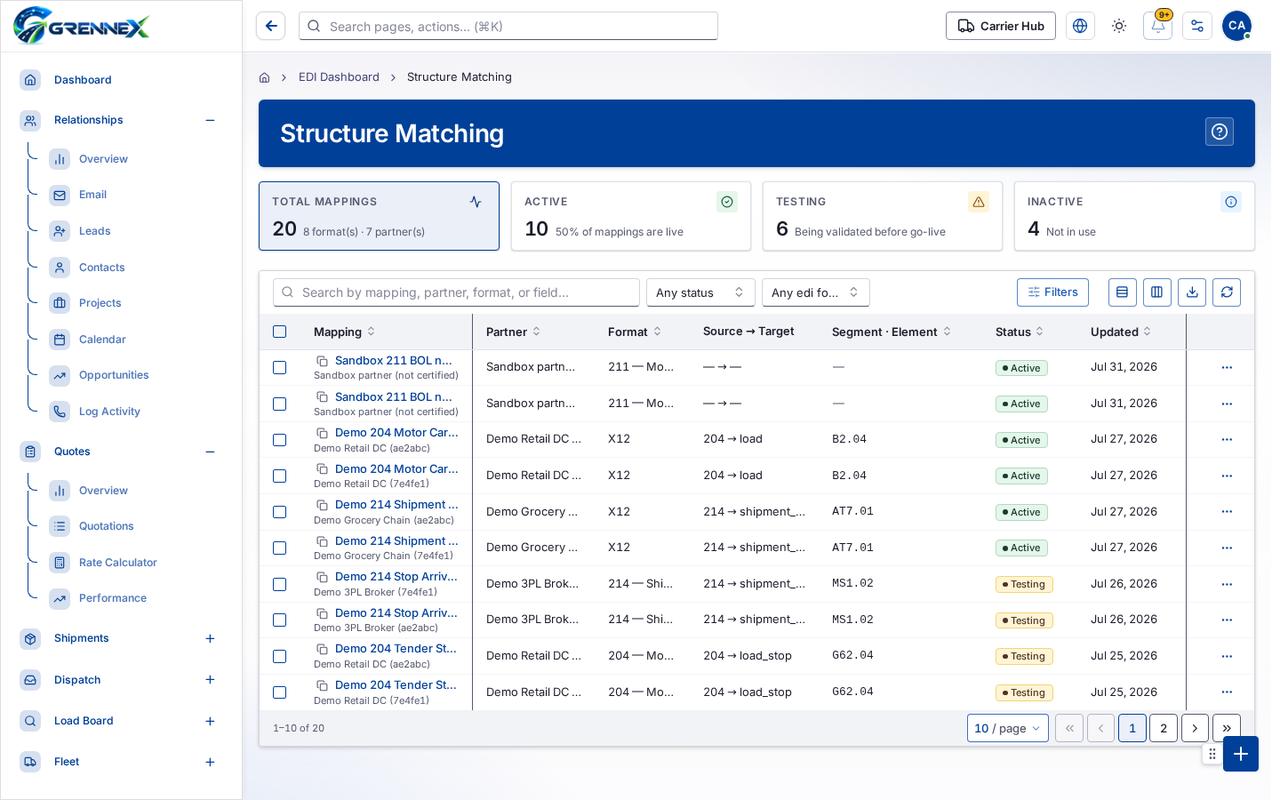Go to last page of table
Viewport: 1280px width, 800px height.
pos(1227,728)
